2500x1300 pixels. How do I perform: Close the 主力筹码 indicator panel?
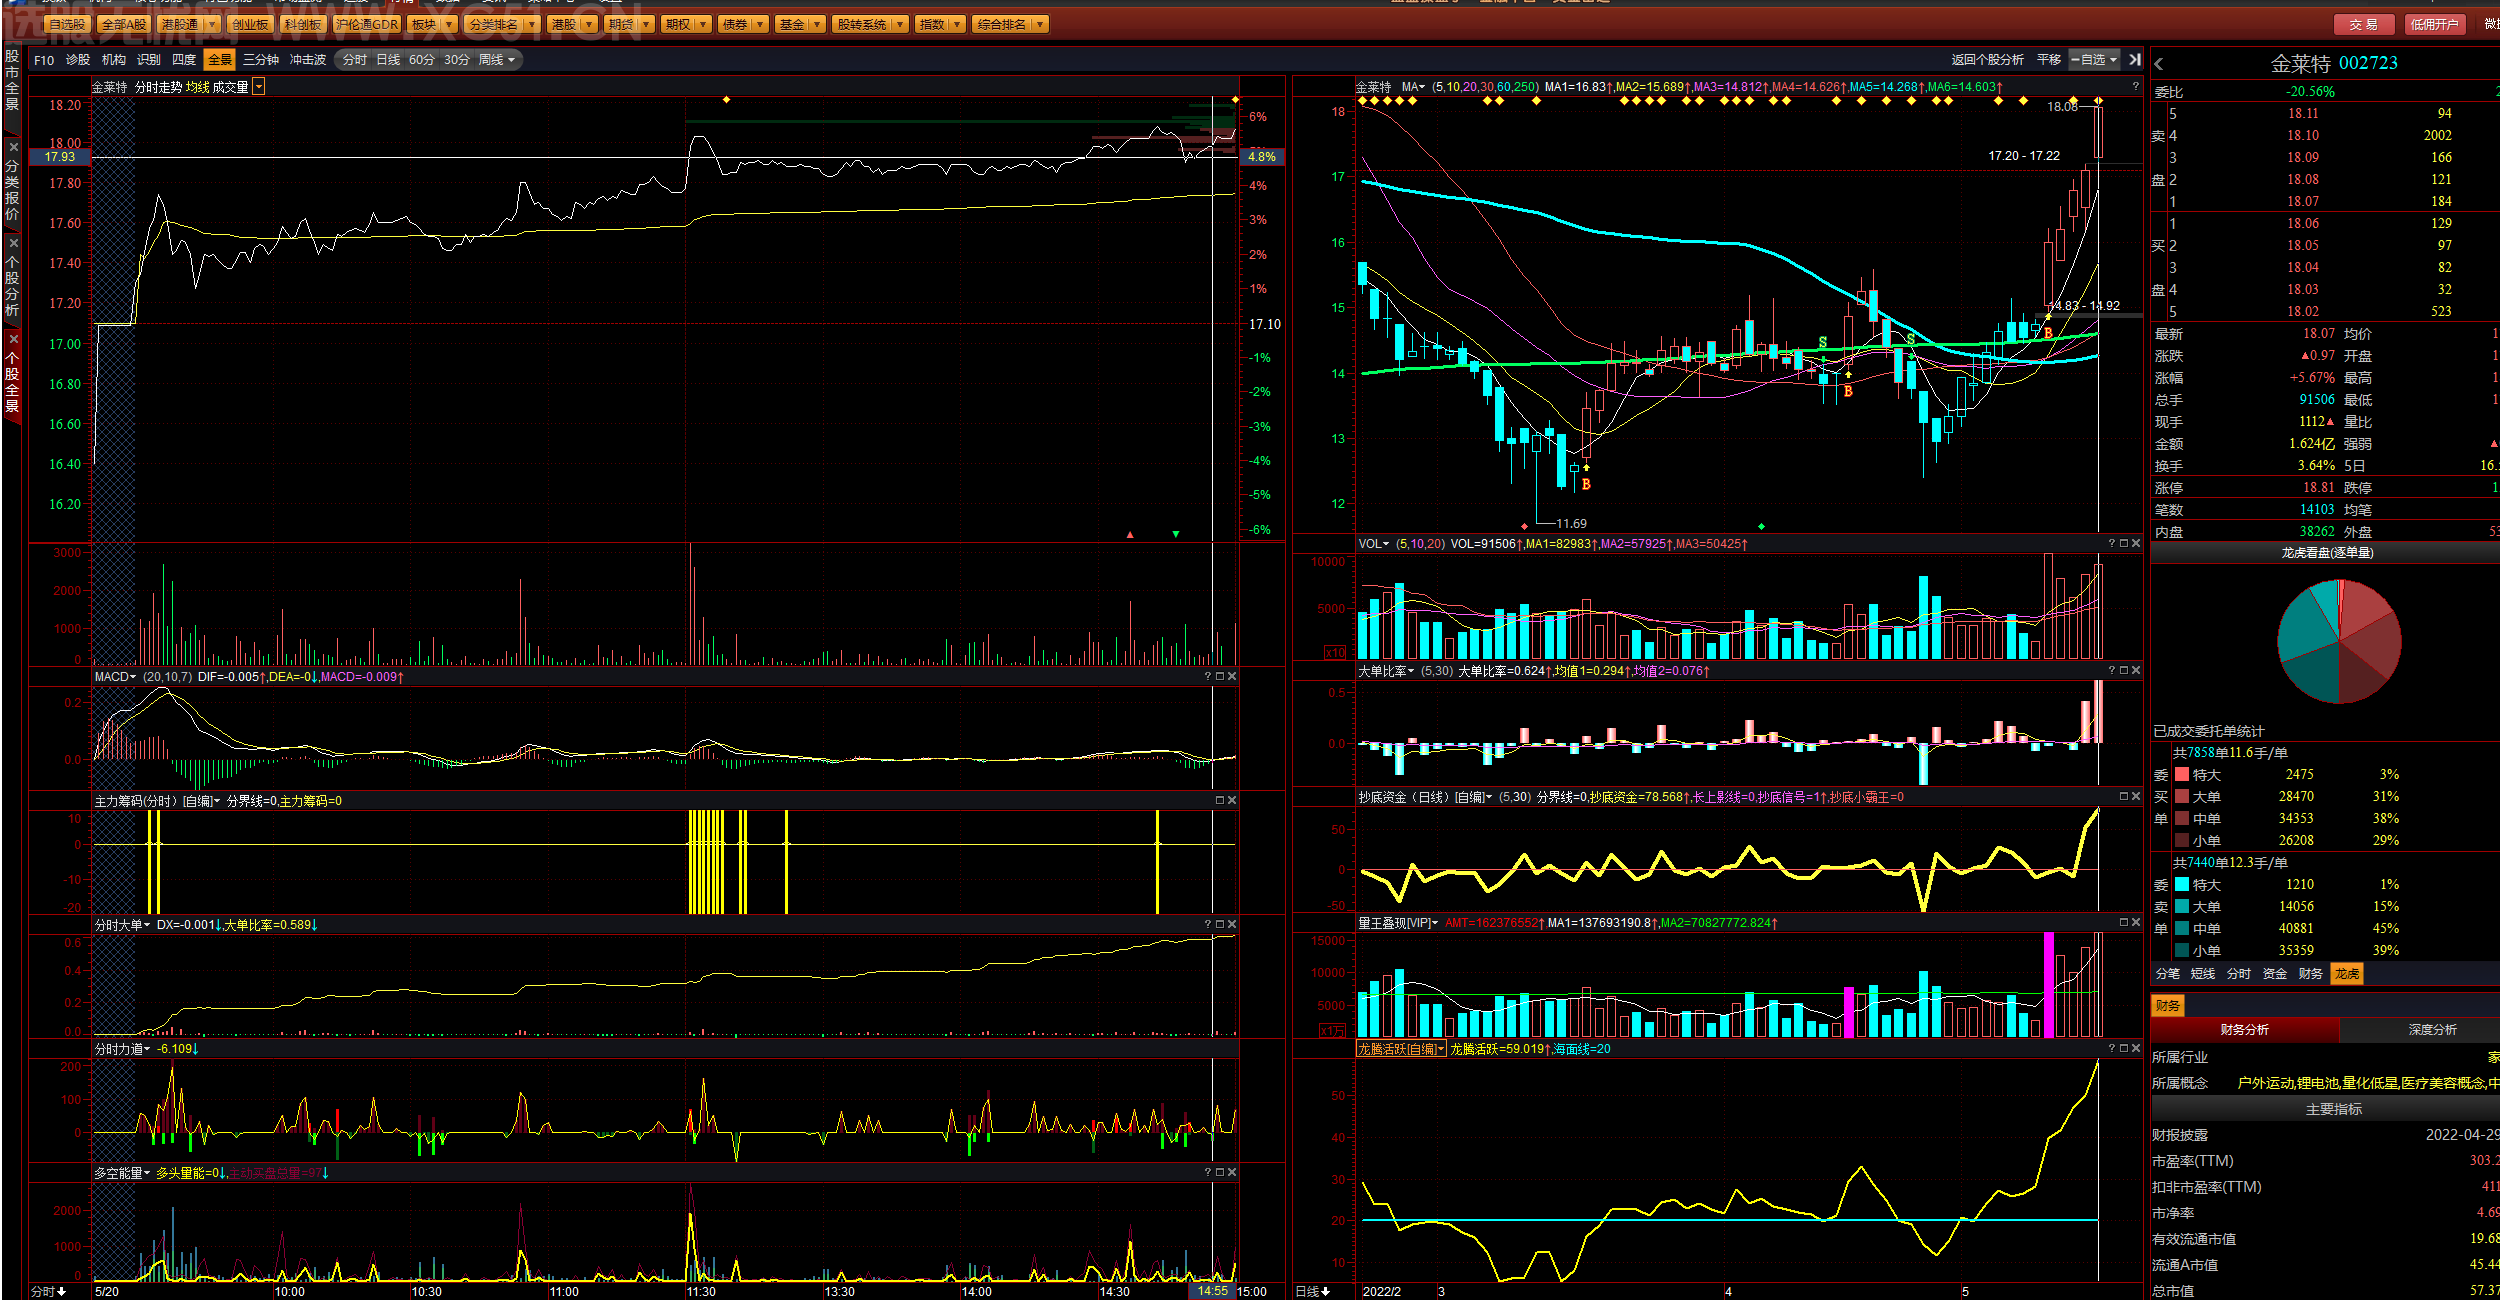(x=1232, y=801)
